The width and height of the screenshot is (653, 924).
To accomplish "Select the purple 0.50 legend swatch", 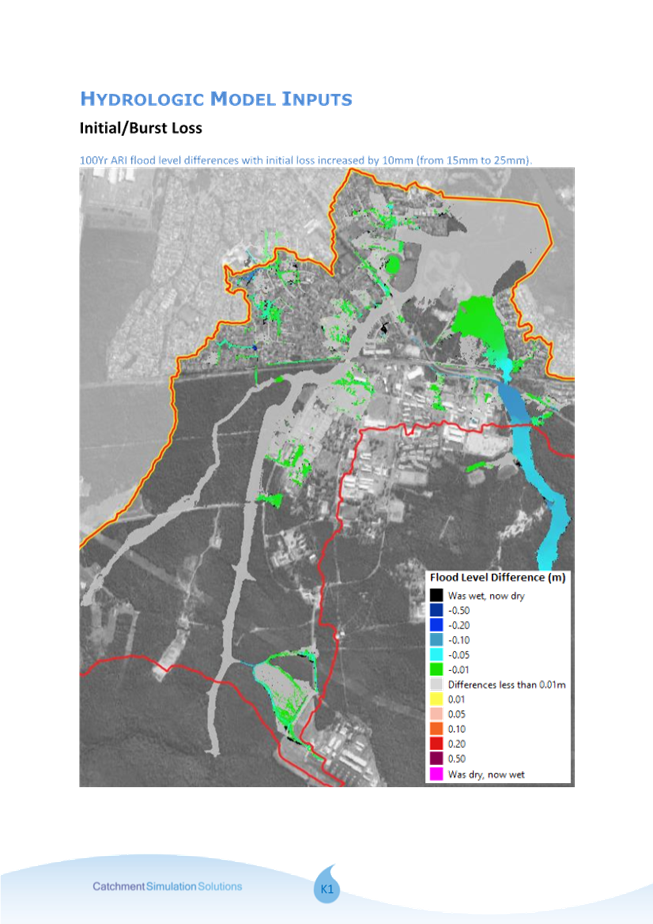I will [x=436, y=759].
